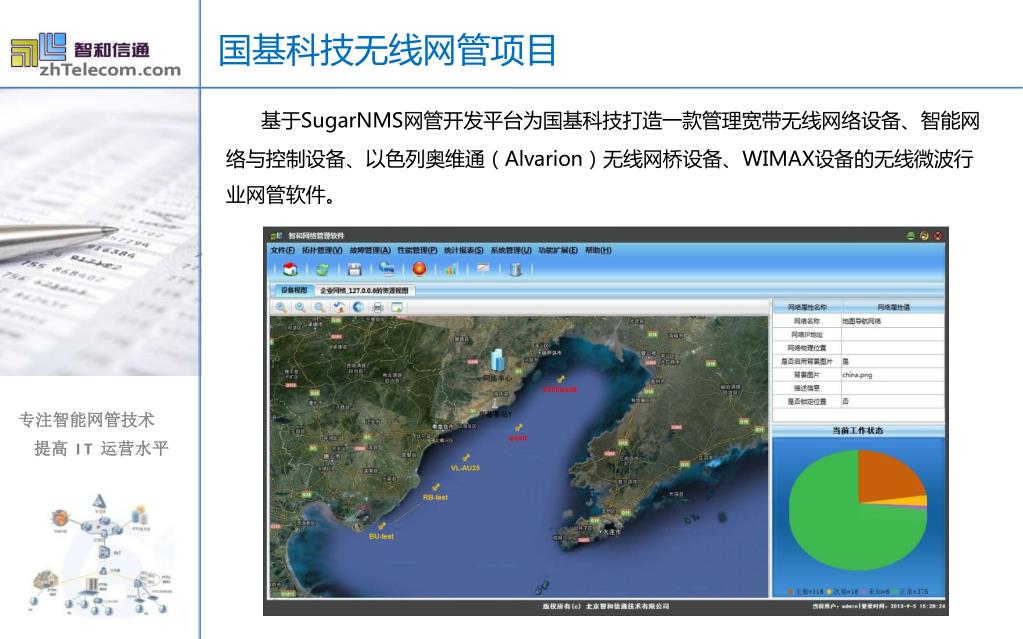
Task: Open the 功能扩展(E) menu
Action: click(558, 250)
